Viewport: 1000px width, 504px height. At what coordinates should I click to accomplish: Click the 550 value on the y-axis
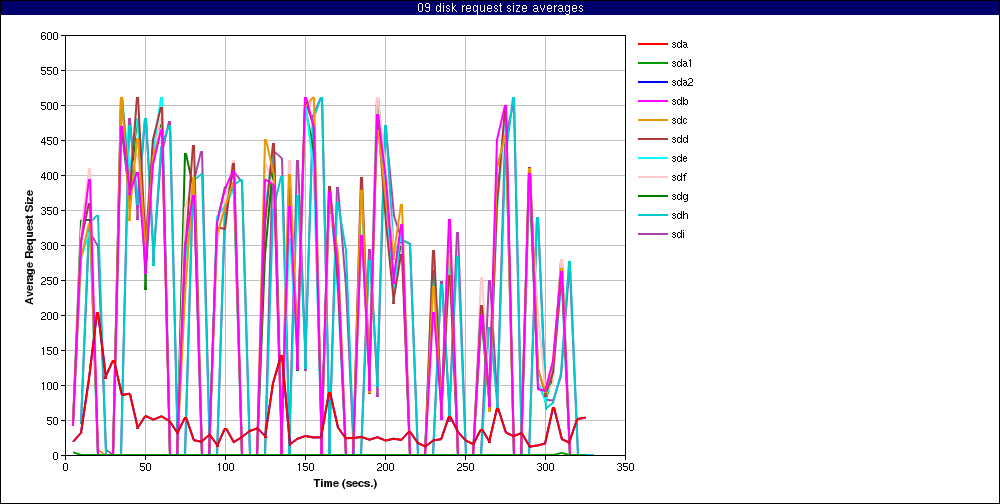tap(51, 71)
